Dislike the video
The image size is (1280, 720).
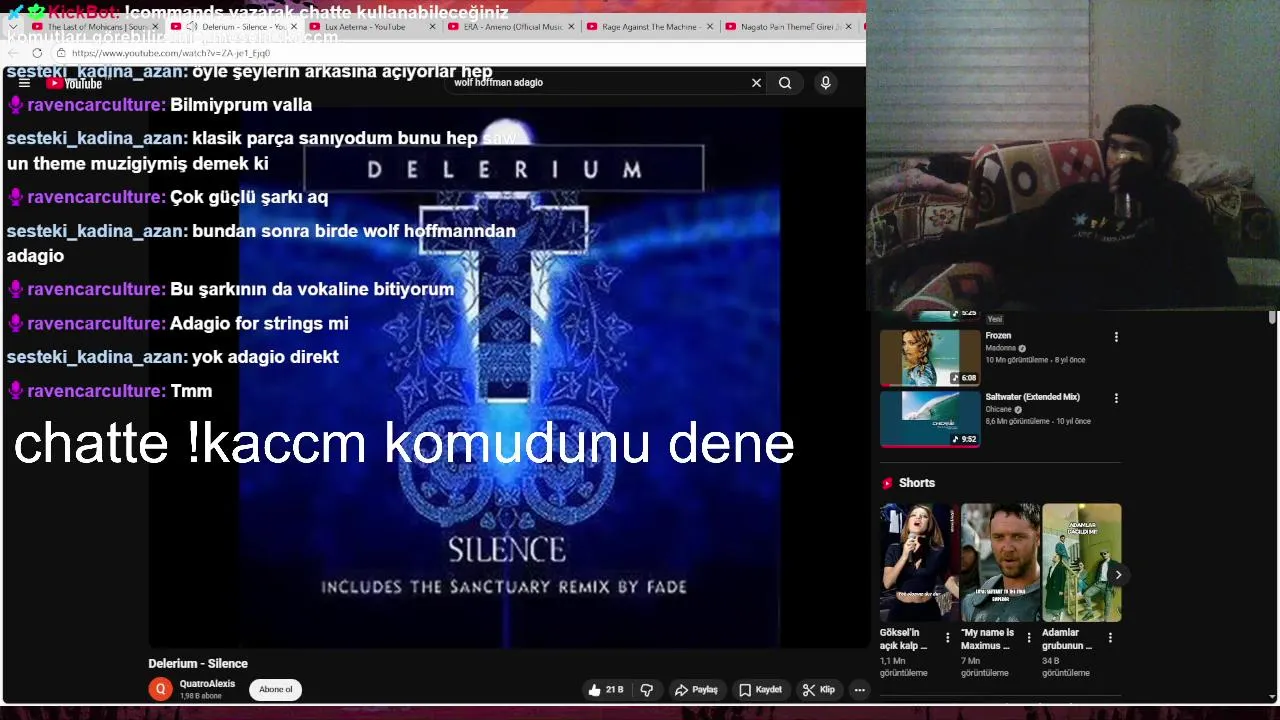click(646, 690)
